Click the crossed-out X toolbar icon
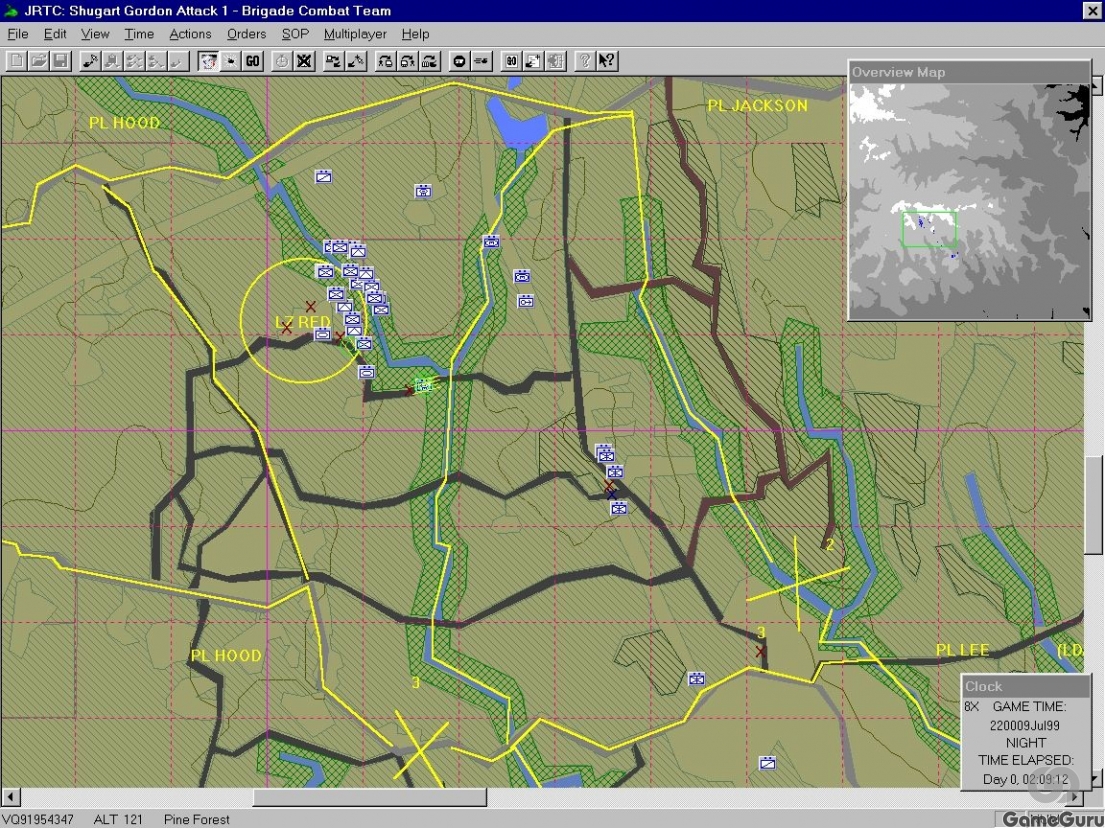The width and height of the screenshot is (1105, 828). click(304, 61)
